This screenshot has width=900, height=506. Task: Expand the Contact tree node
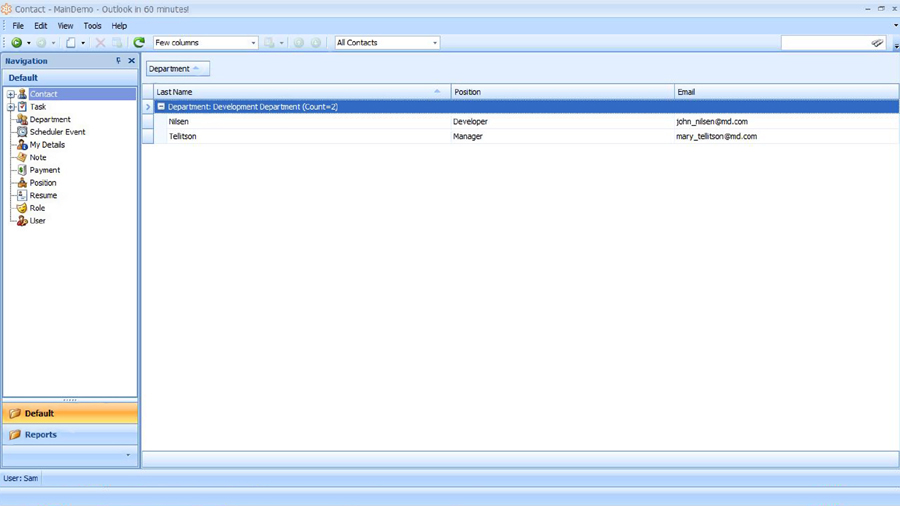click(11, 95)
